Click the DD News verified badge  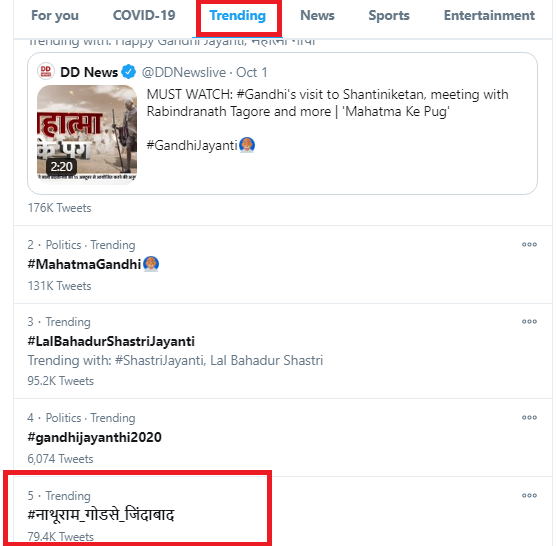click(128, 72)
